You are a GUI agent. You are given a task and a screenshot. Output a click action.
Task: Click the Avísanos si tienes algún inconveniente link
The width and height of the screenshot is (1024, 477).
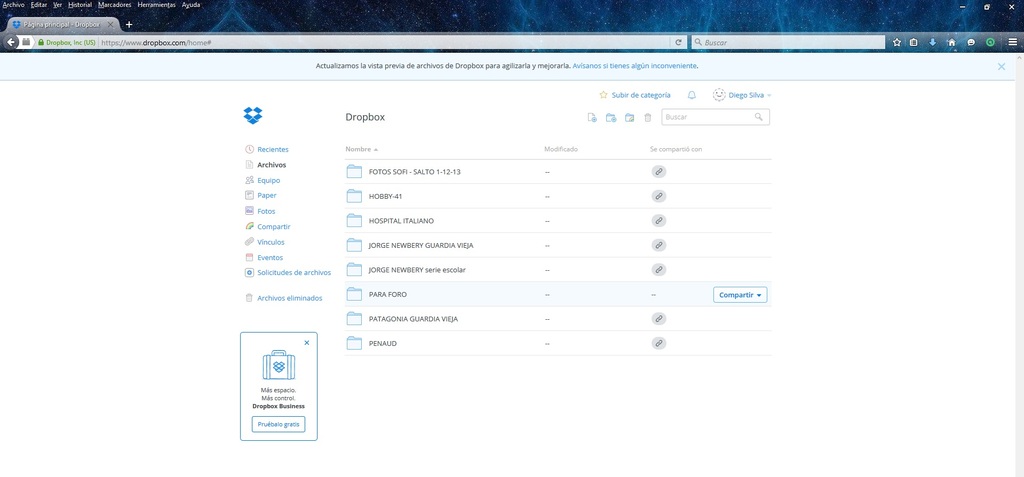tap(635, 66)
